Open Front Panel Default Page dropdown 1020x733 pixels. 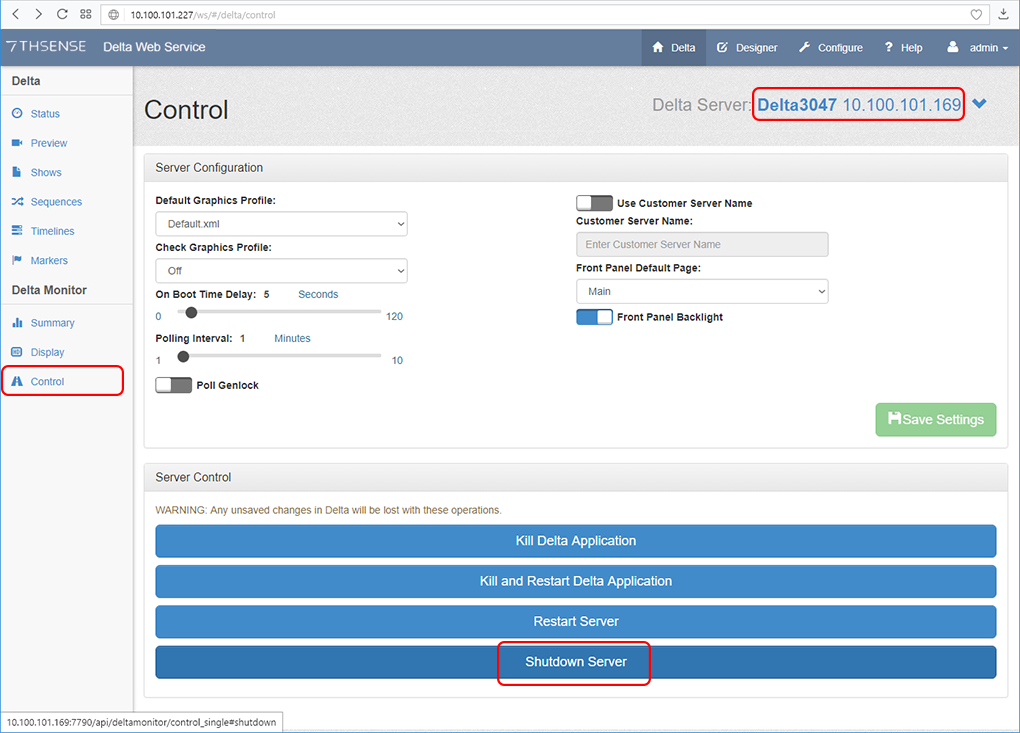702,291
